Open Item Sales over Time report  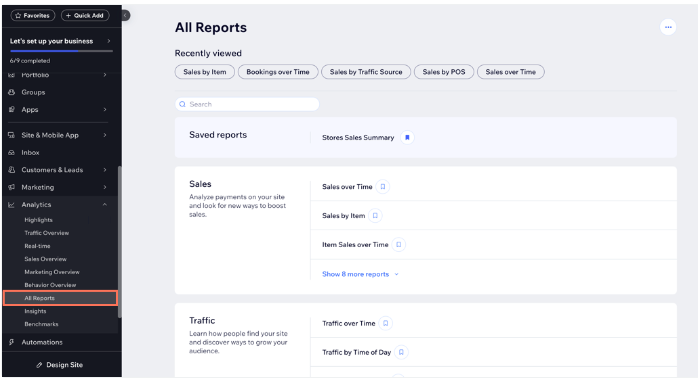(x=355, y=244)
